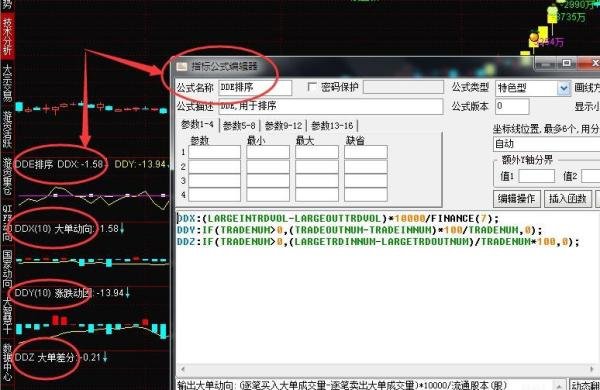
Task: Click the down arrow beside DDY(10) value -13.94
Action: coord(127,293)
